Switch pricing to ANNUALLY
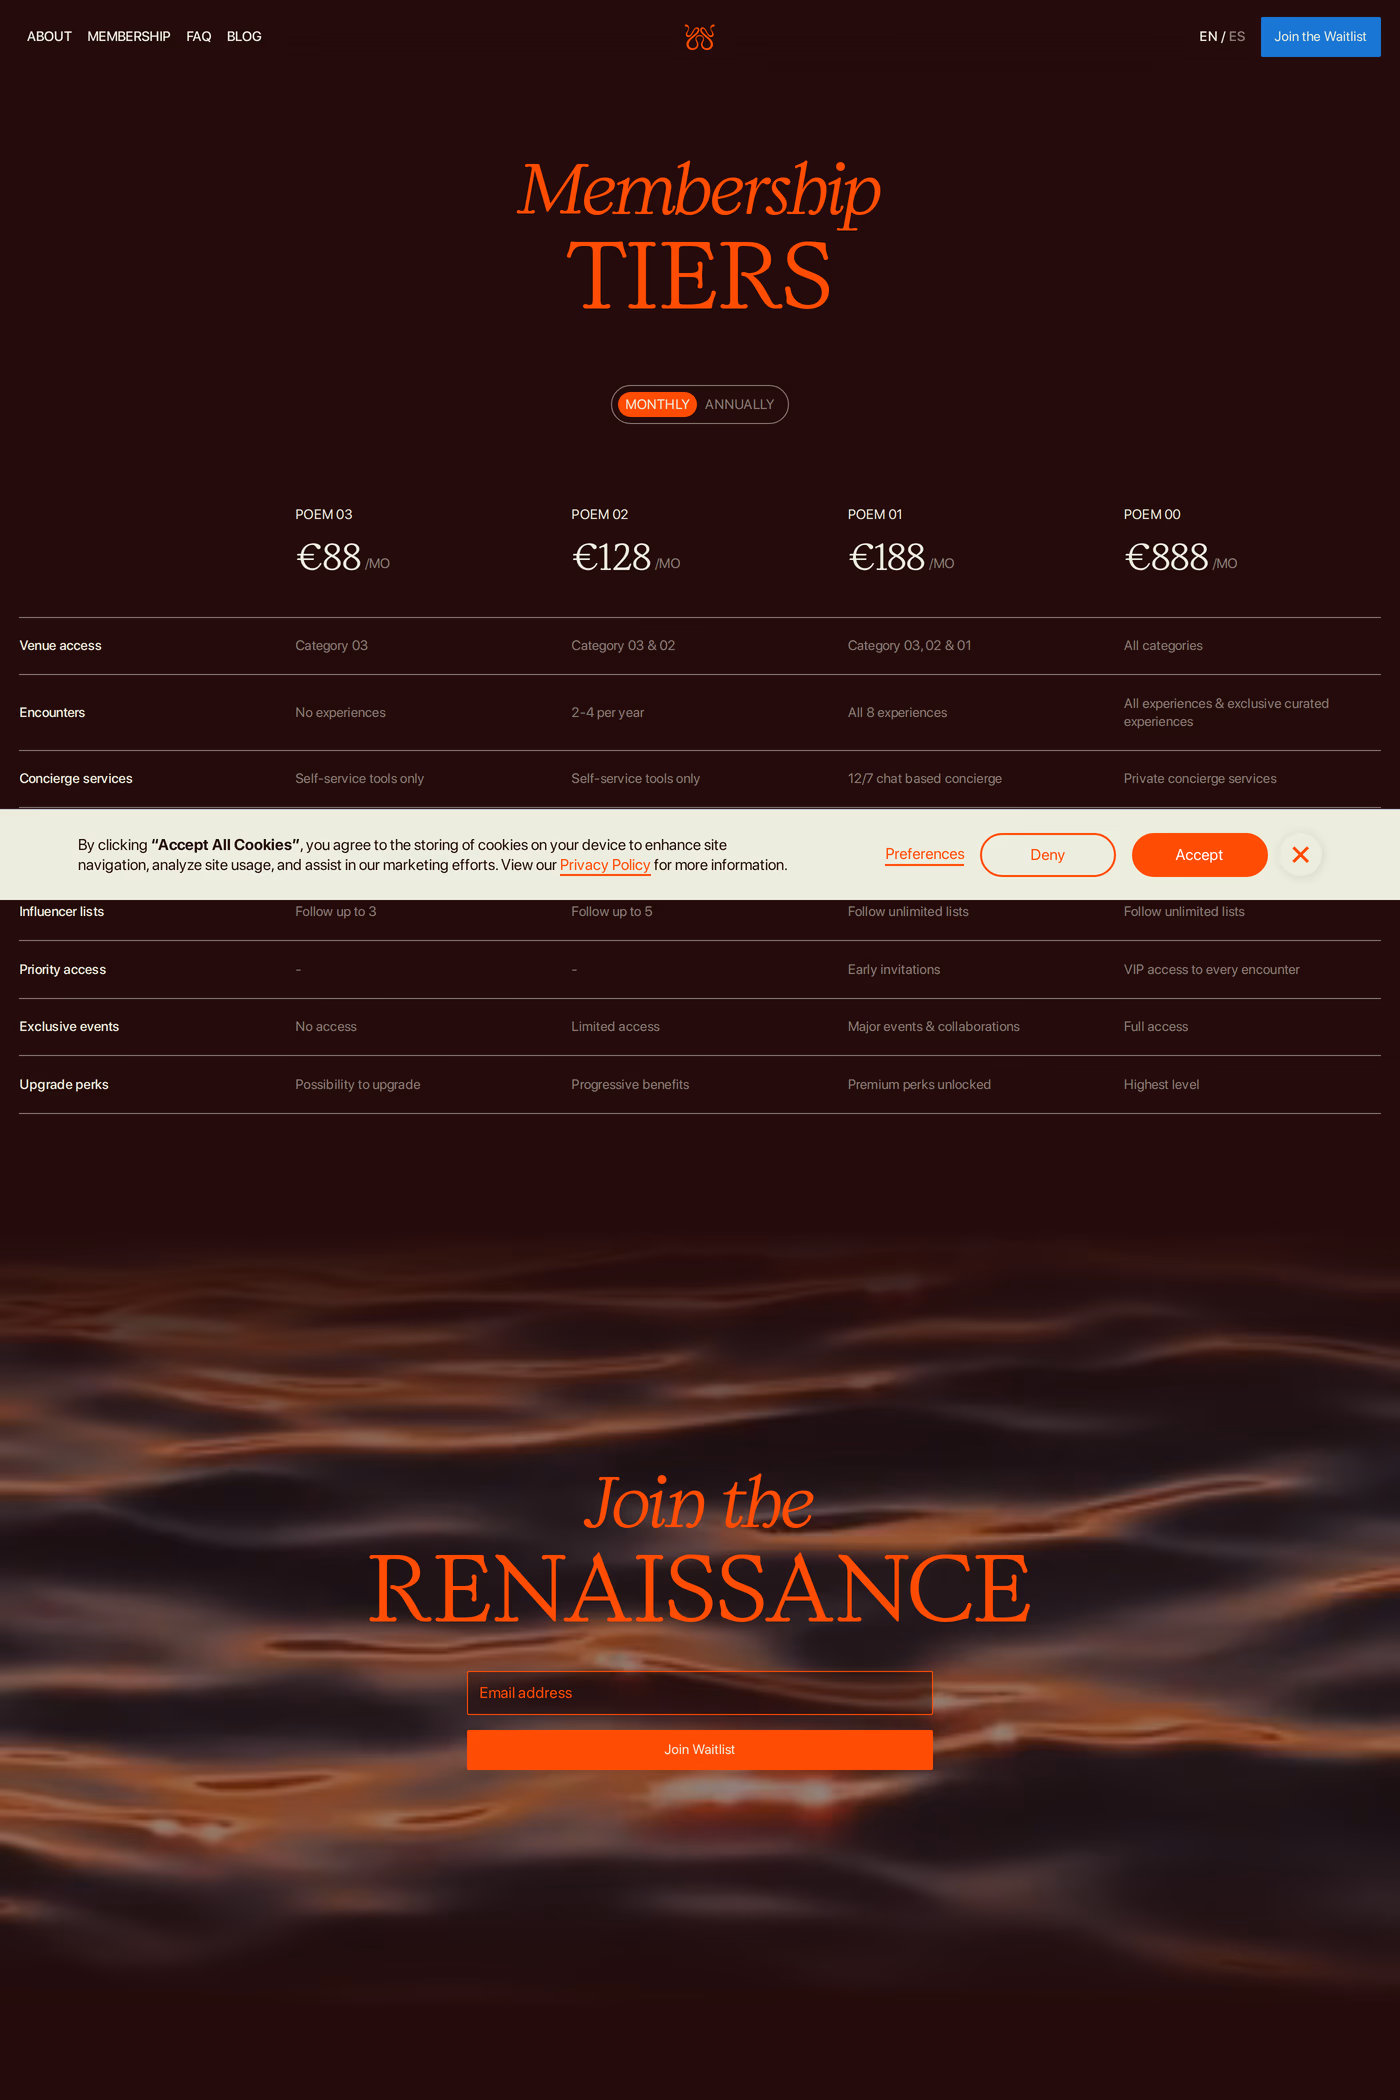Image resolution: width=1400 pixels, height=2100 pixels. [739, 405]
